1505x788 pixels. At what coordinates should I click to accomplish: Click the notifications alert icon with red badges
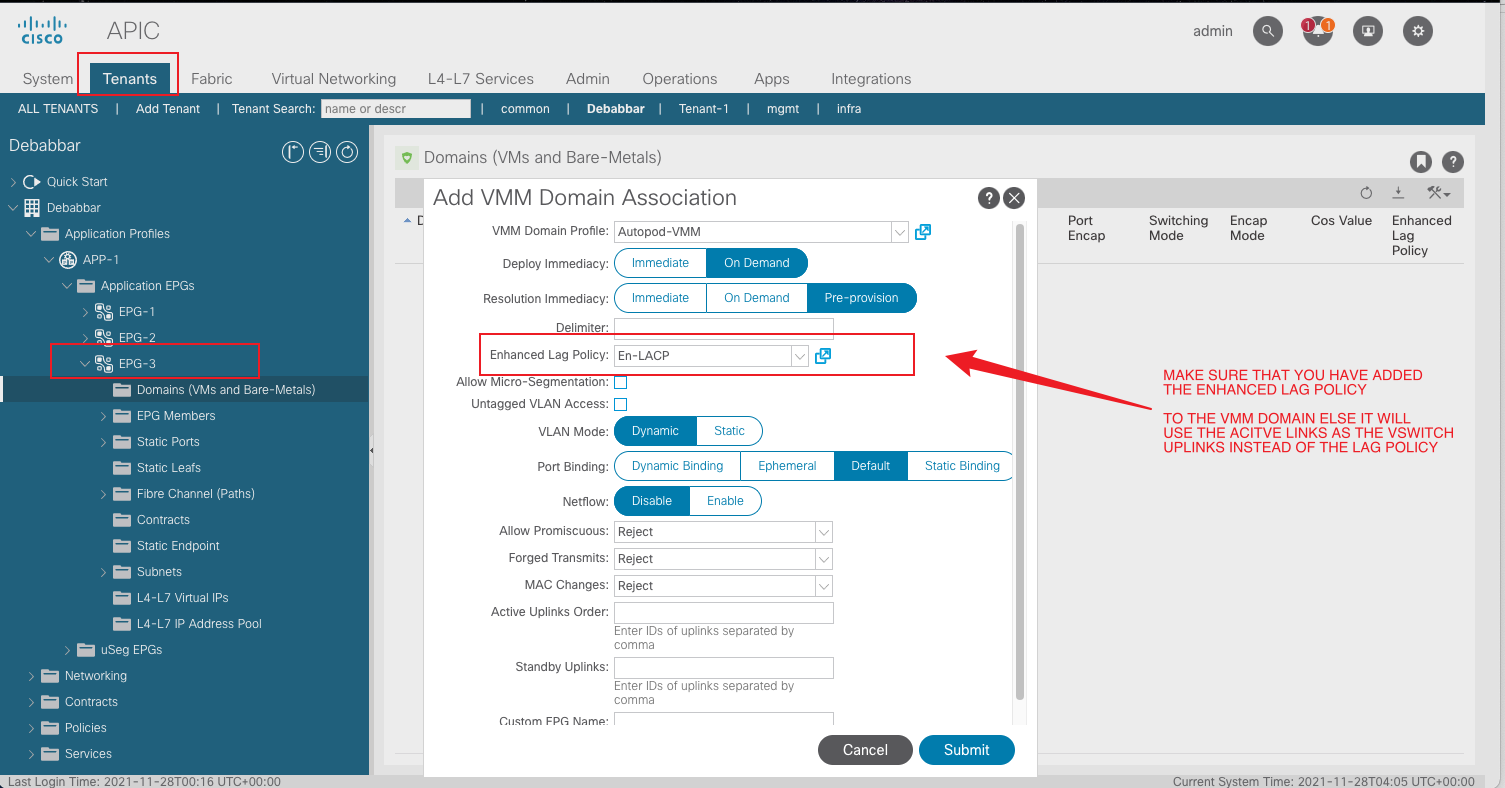click(x=1317, y=31)
